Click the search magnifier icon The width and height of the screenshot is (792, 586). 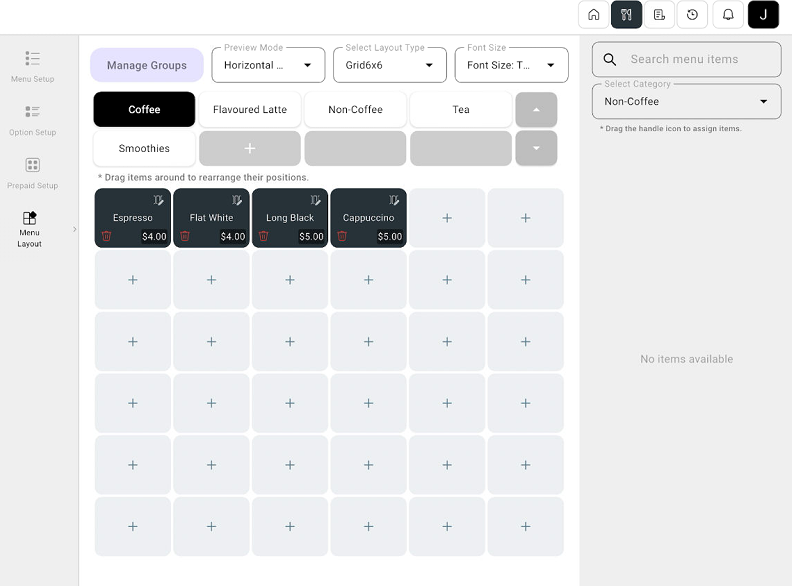point(610,59)
